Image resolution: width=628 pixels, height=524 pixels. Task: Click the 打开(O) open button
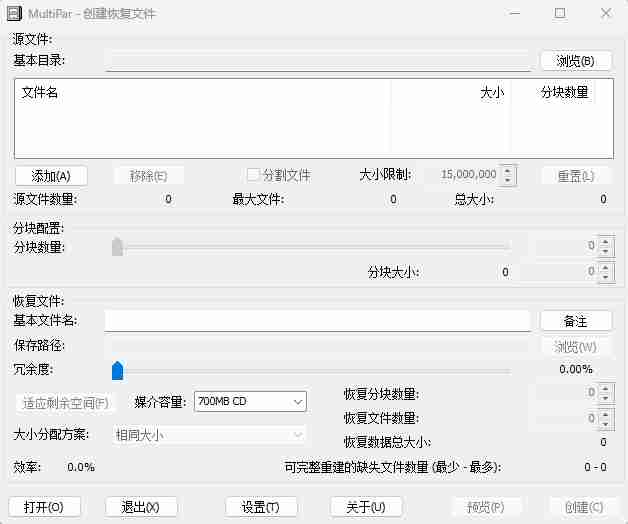tap(44, 507)
